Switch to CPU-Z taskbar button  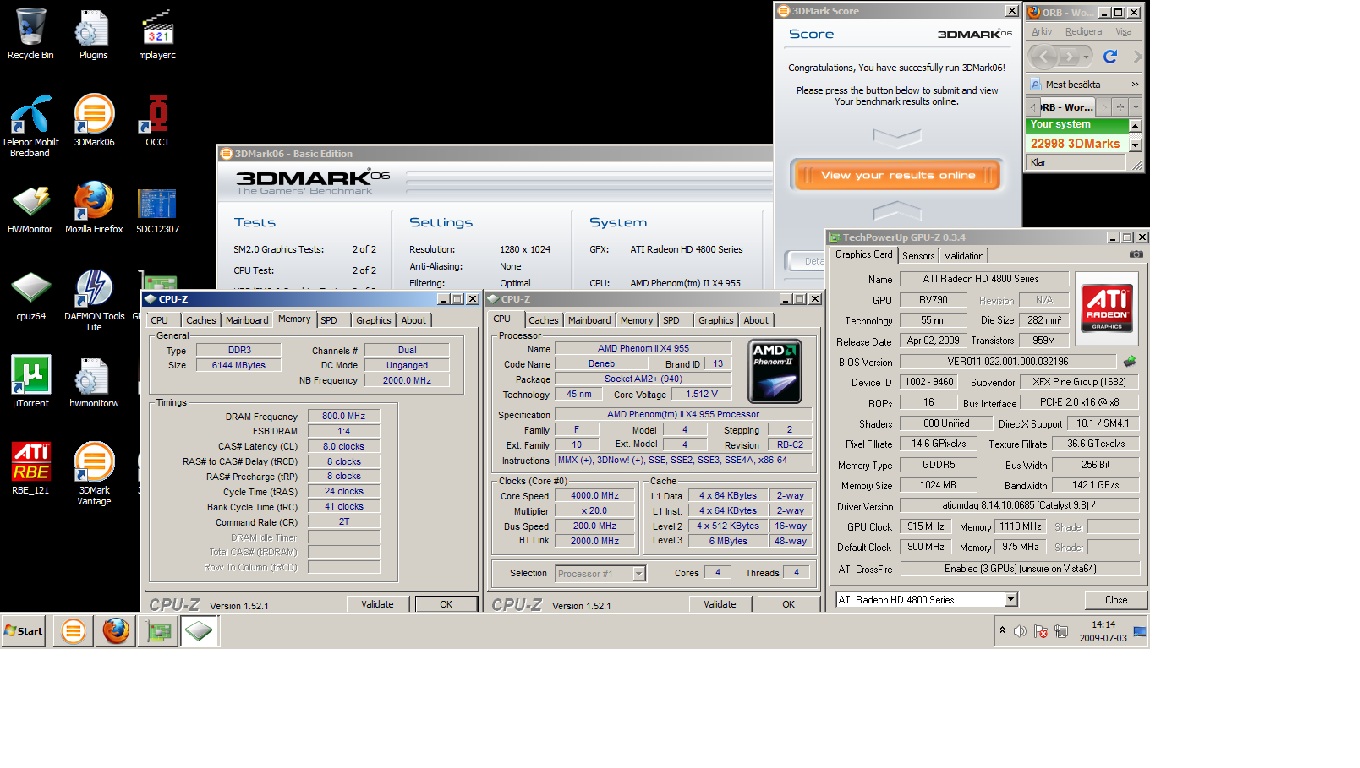click(200, 631)
